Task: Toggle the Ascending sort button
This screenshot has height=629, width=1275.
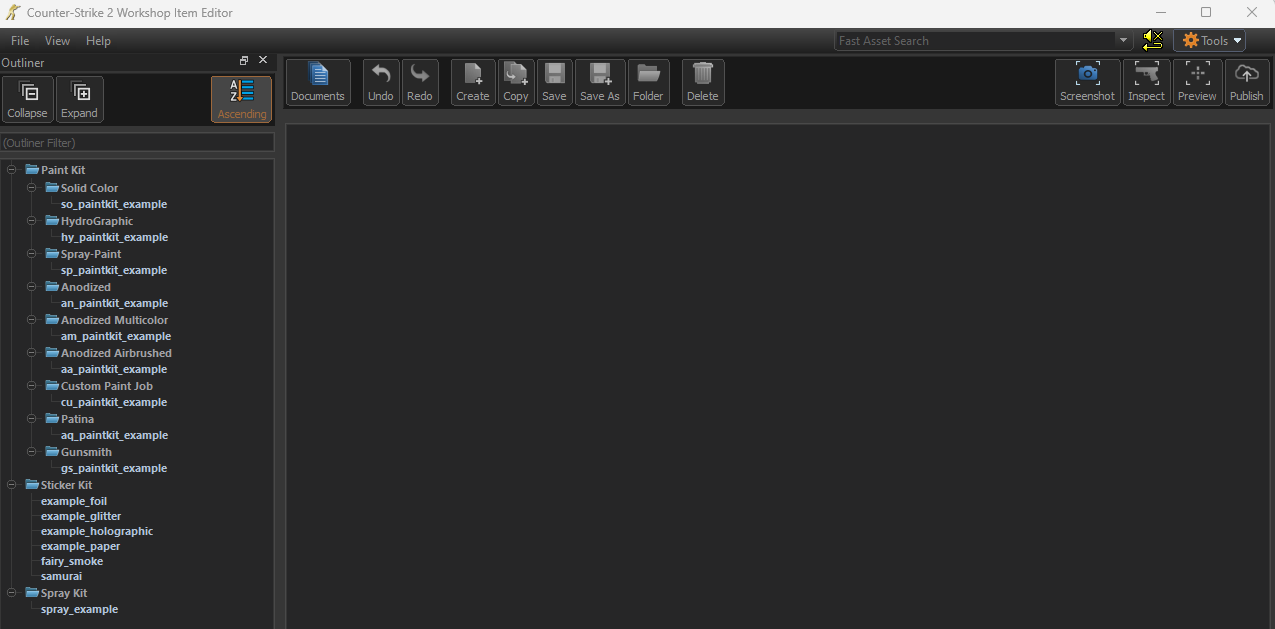Action: pos(242,99)
